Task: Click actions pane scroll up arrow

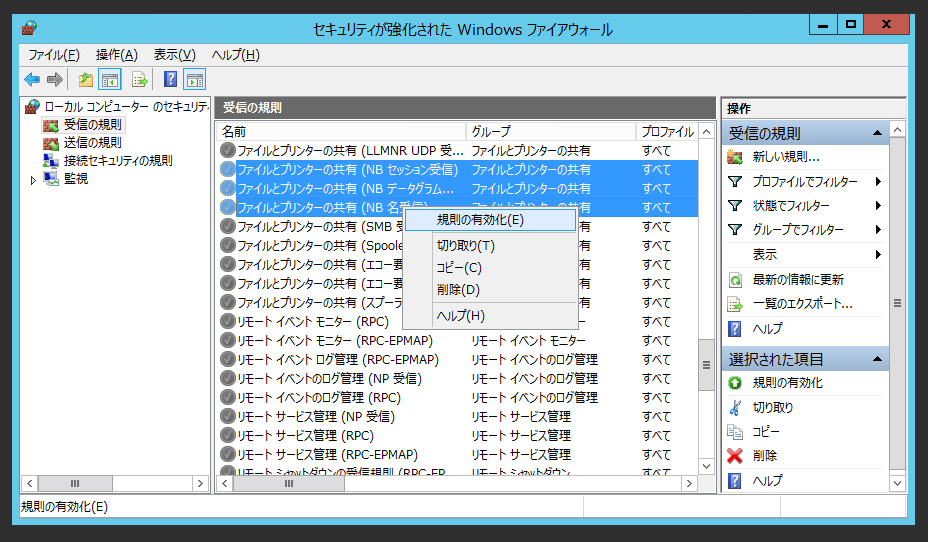Action: click(x=897, y=130)
